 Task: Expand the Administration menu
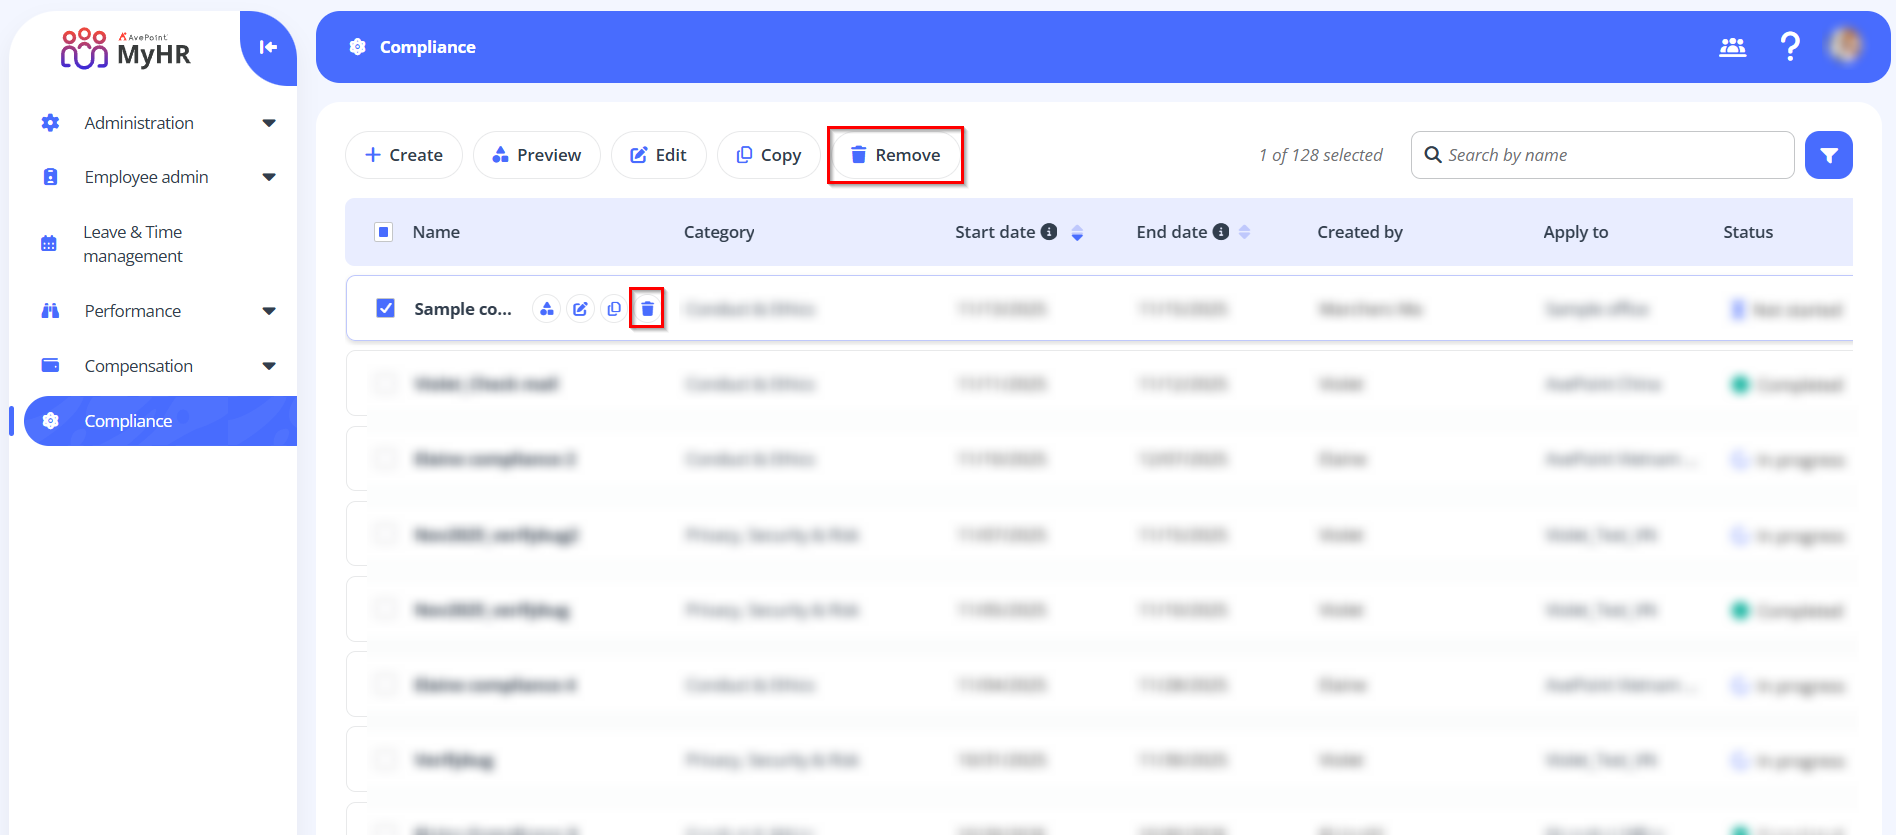pyautogui.click(x=268, y=123)
